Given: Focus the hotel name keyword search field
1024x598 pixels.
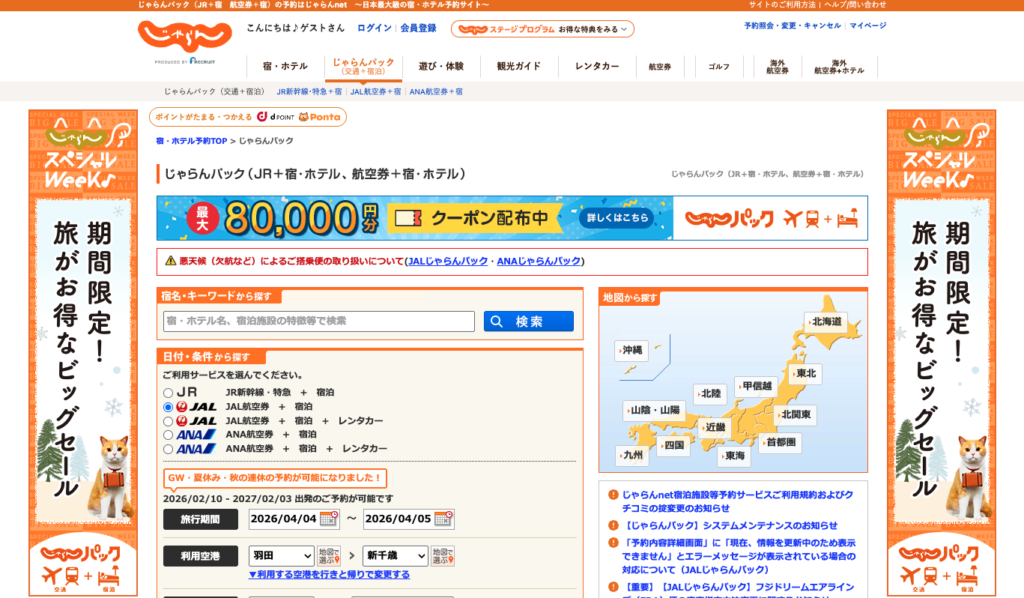Looking at the screenshot, I should coord(319,321).
